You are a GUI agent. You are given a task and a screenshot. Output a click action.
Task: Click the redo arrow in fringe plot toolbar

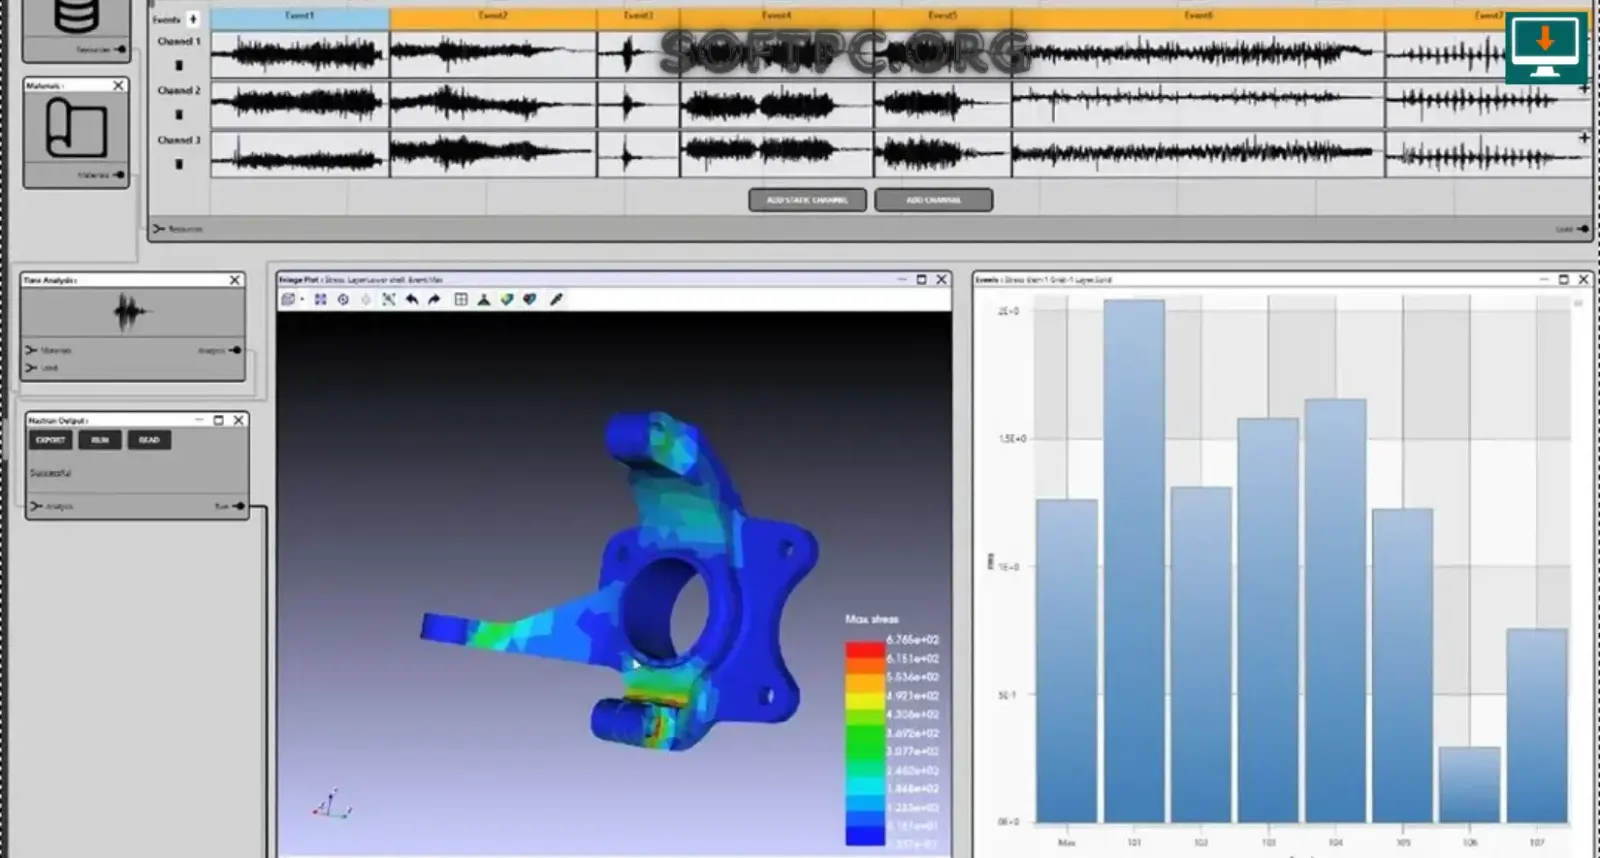(434, 299)
